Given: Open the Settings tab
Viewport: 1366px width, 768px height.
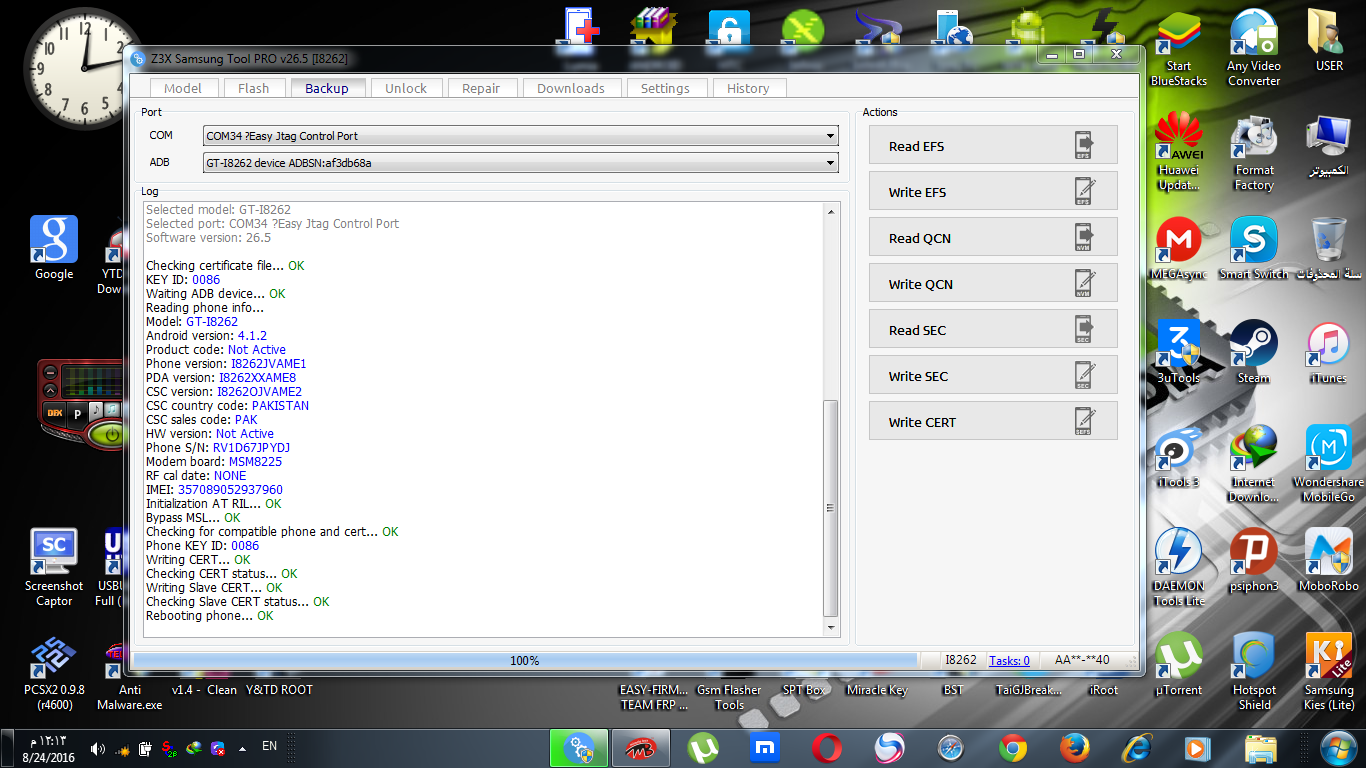Looking at the screenshot, I should coord(665,88).
